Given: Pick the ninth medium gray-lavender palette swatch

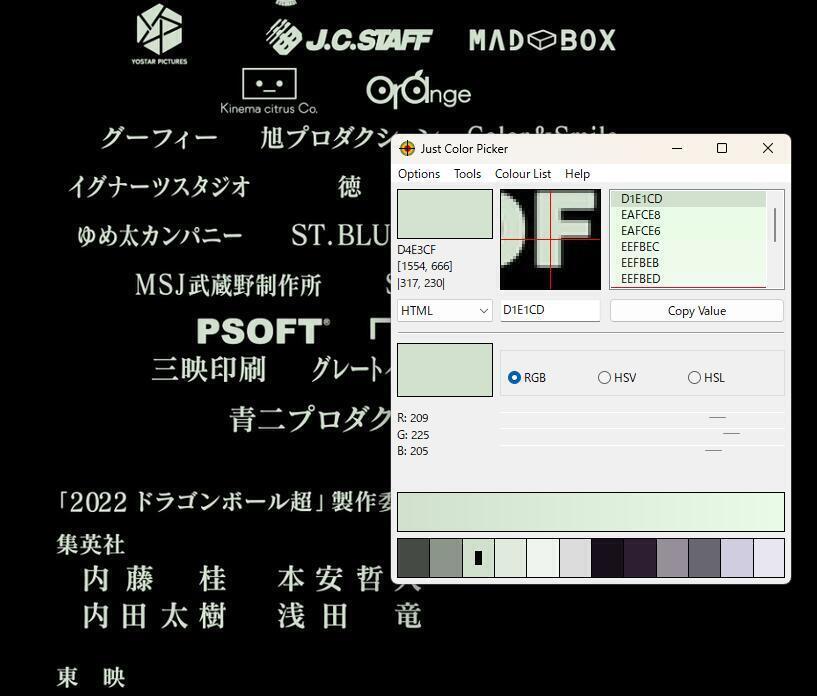Looking at the screenshot, I should [672, 558].
